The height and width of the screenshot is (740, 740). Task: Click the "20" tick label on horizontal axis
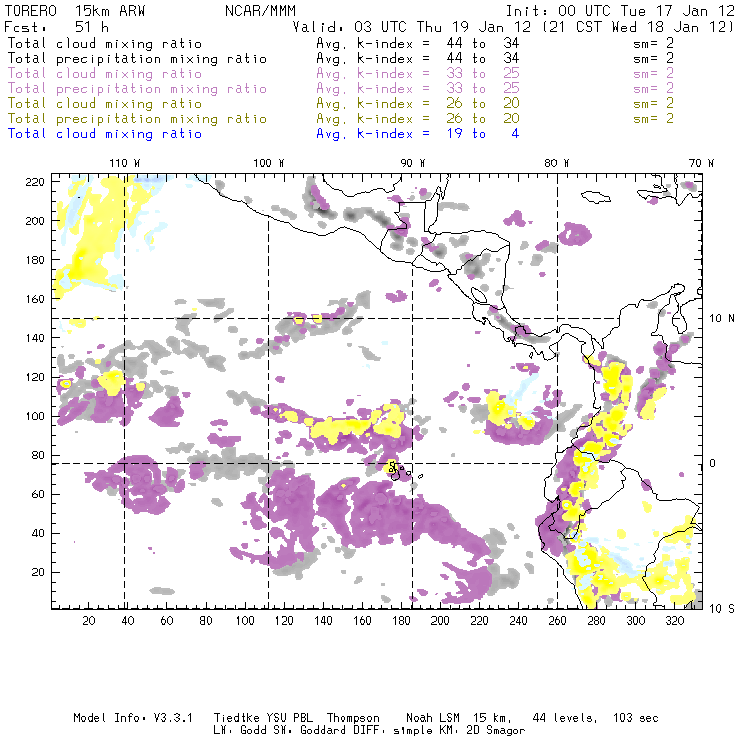[x=89, y=621]
